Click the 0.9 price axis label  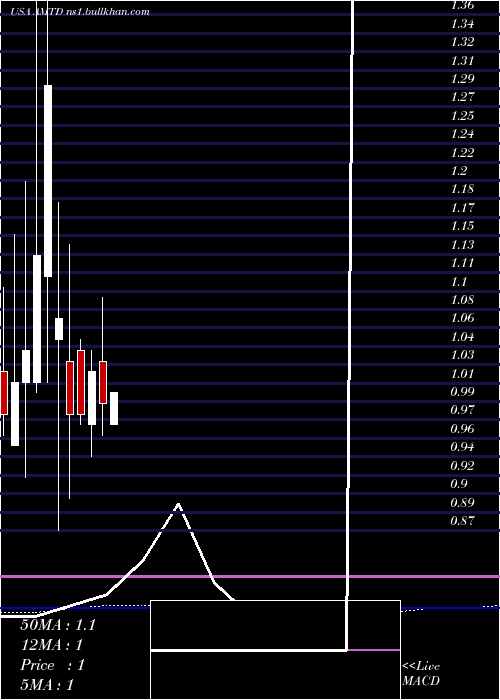click(459, 484)
